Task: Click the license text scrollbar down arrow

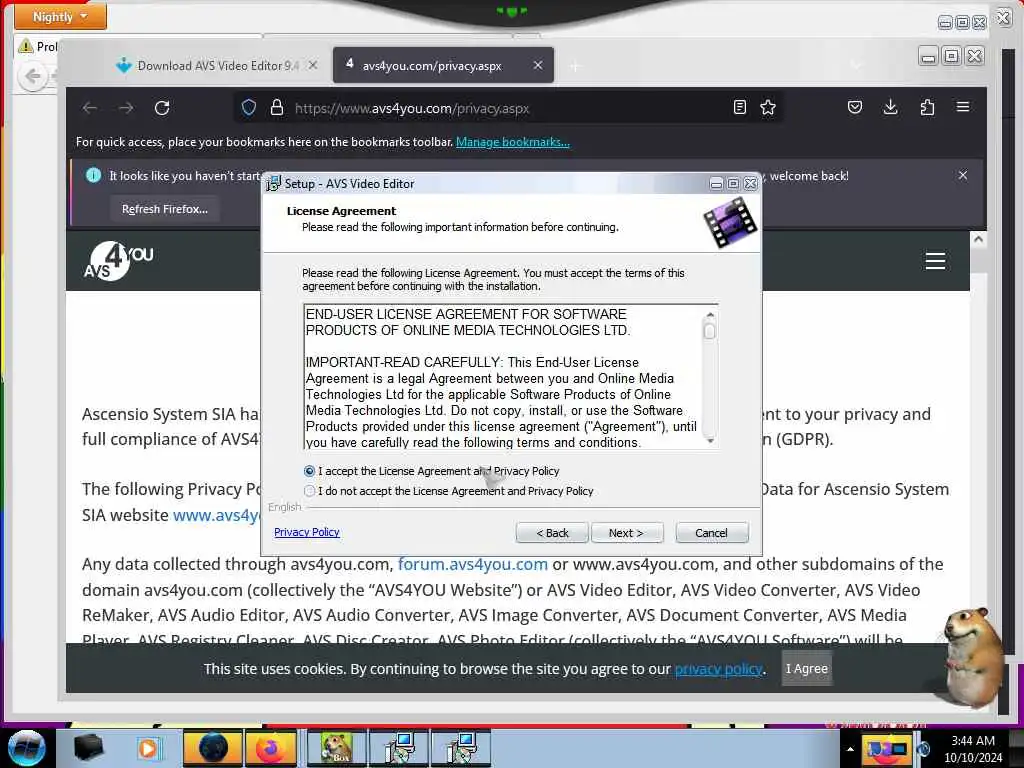Action: (710, 441)
